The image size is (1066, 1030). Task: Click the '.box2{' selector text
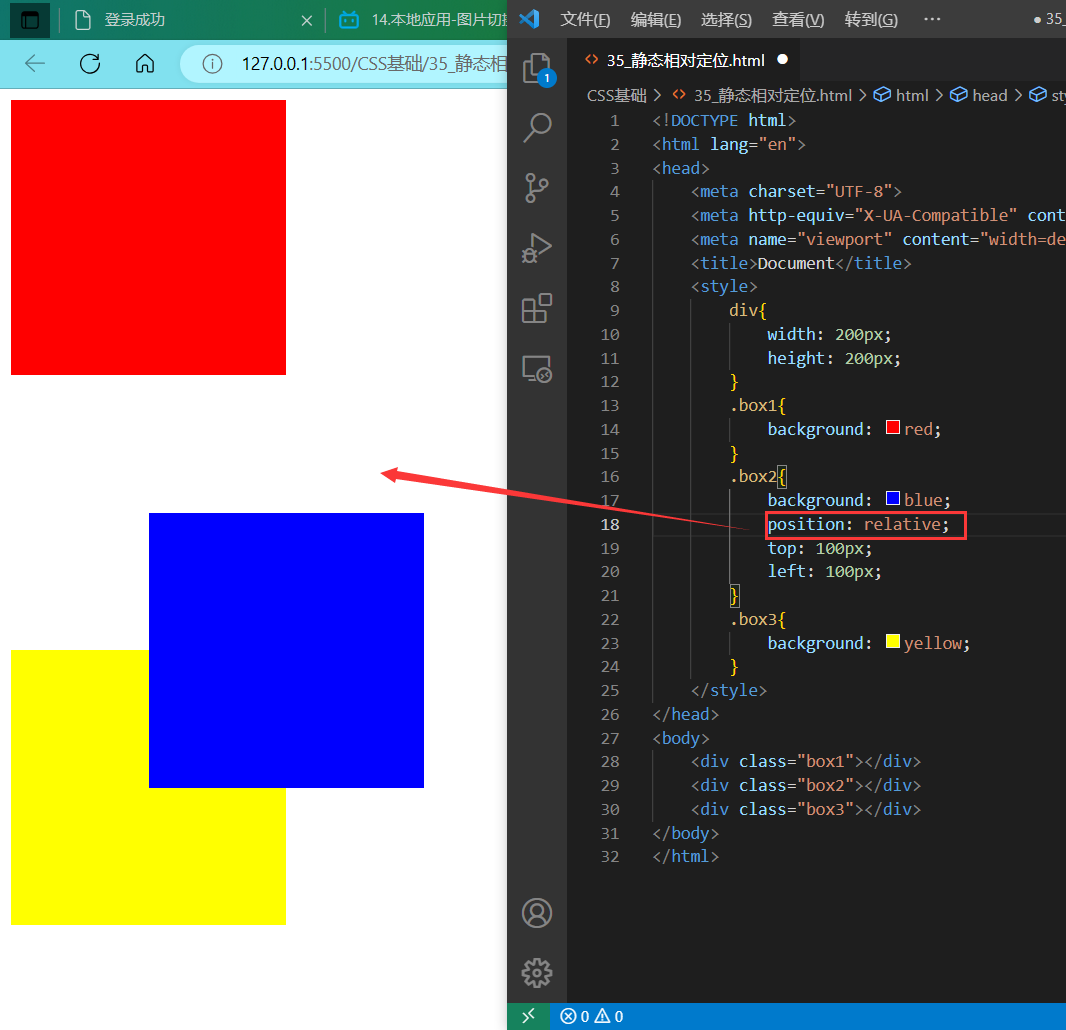click(757, 477)
